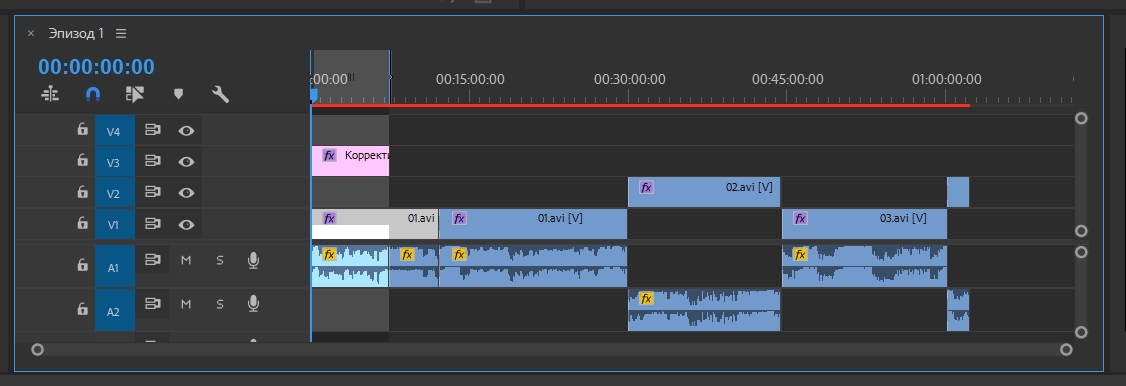Viewport: 1126px width, 386px height.
Task: Select 03.avi [V] clip on V1
Action: [x=865, y=224]
